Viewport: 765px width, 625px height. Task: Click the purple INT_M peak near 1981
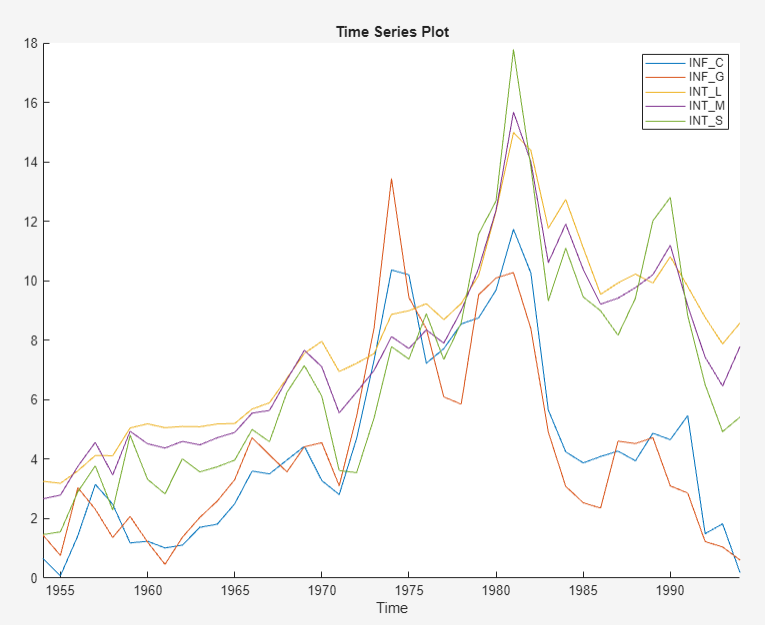(x=513, y=112)
